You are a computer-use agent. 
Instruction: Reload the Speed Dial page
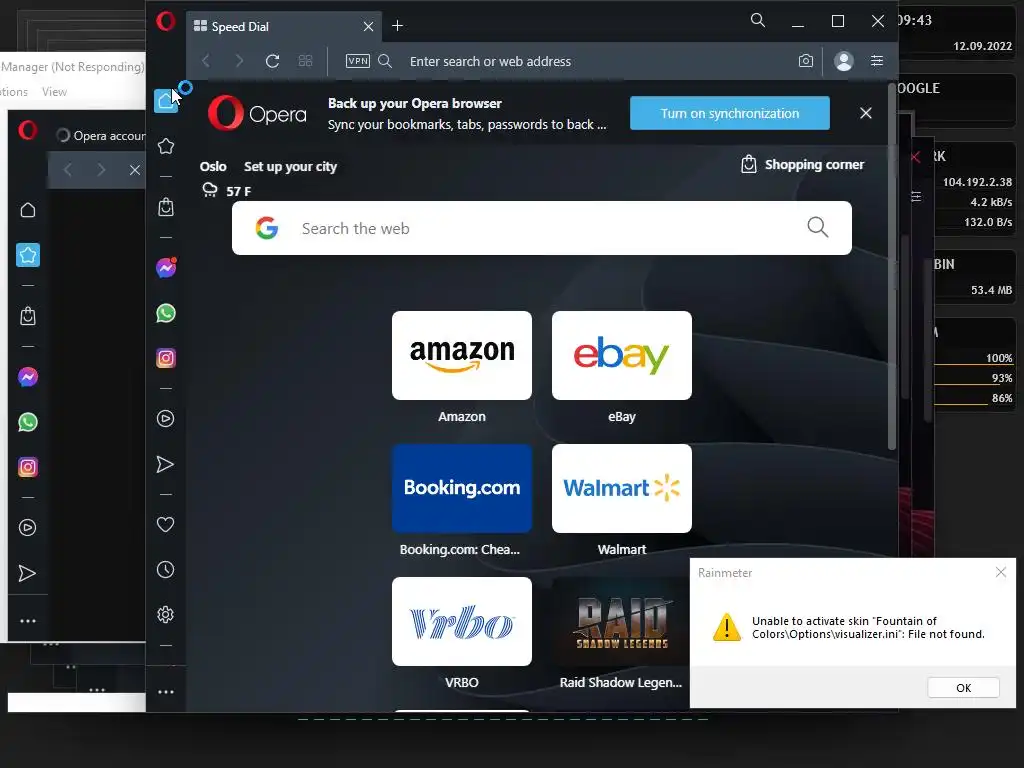(272, 61)
